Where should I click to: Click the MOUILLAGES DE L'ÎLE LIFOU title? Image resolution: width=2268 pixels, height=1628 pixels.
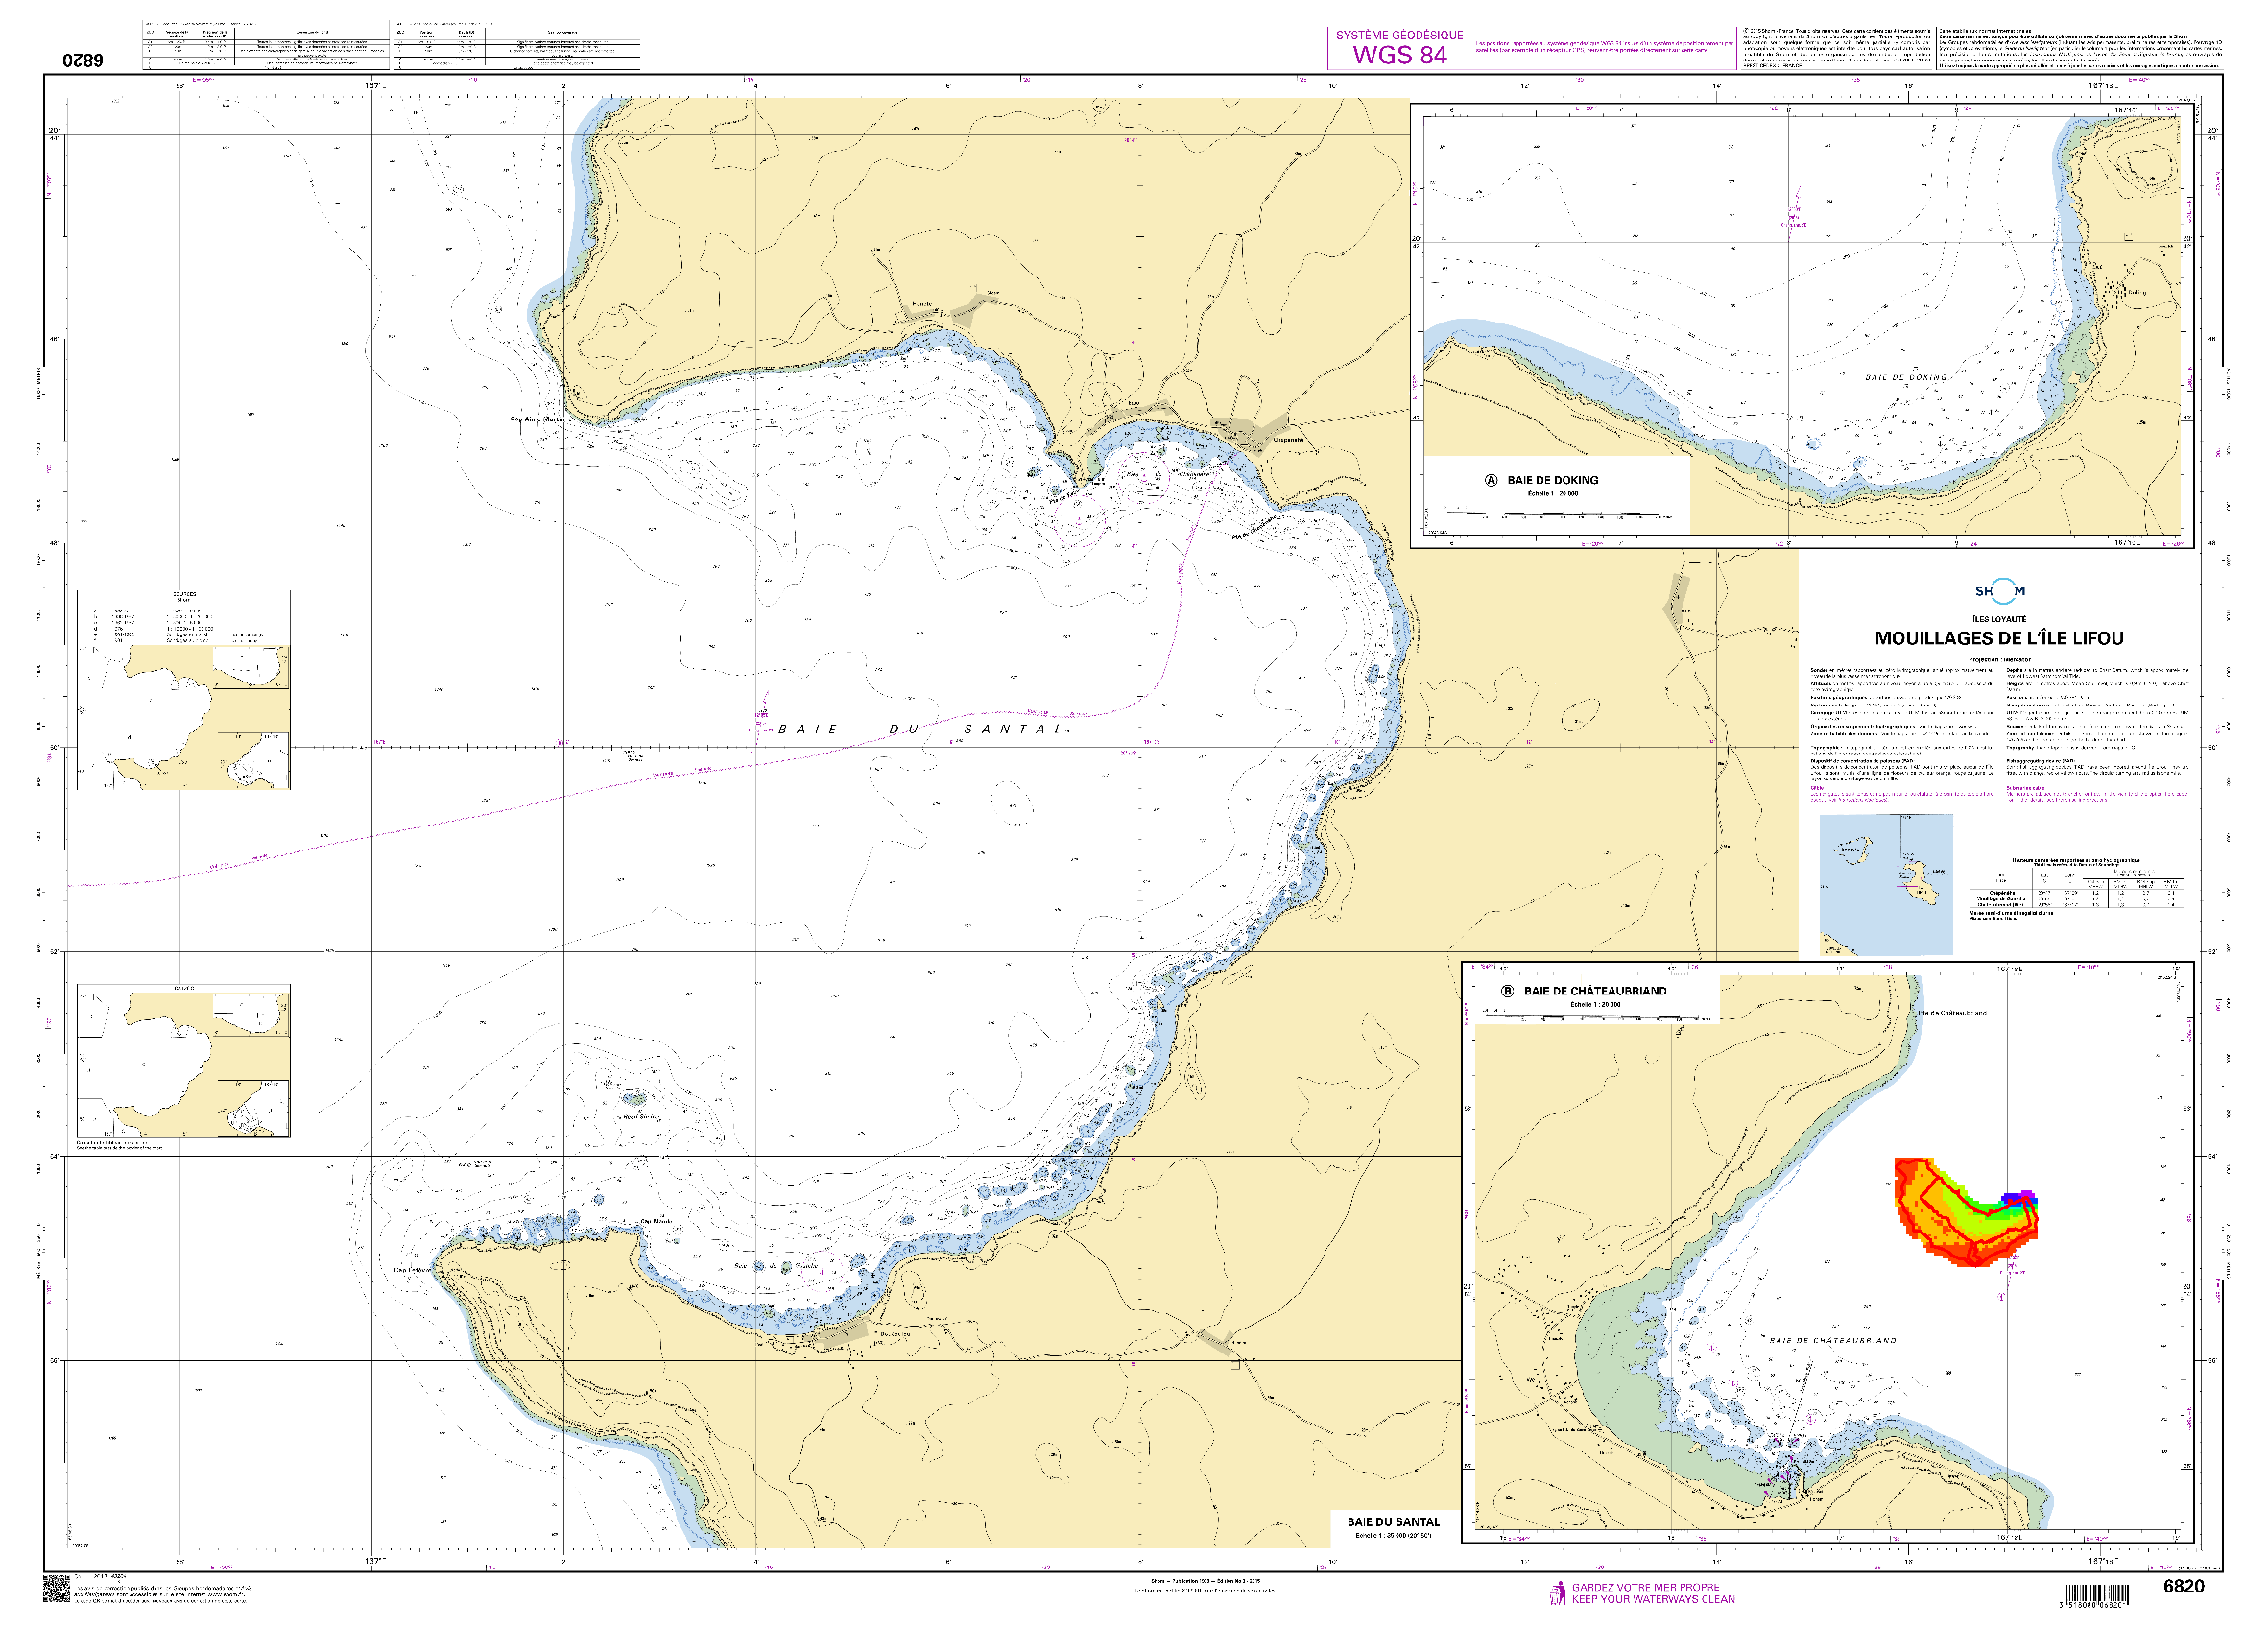1998,638
